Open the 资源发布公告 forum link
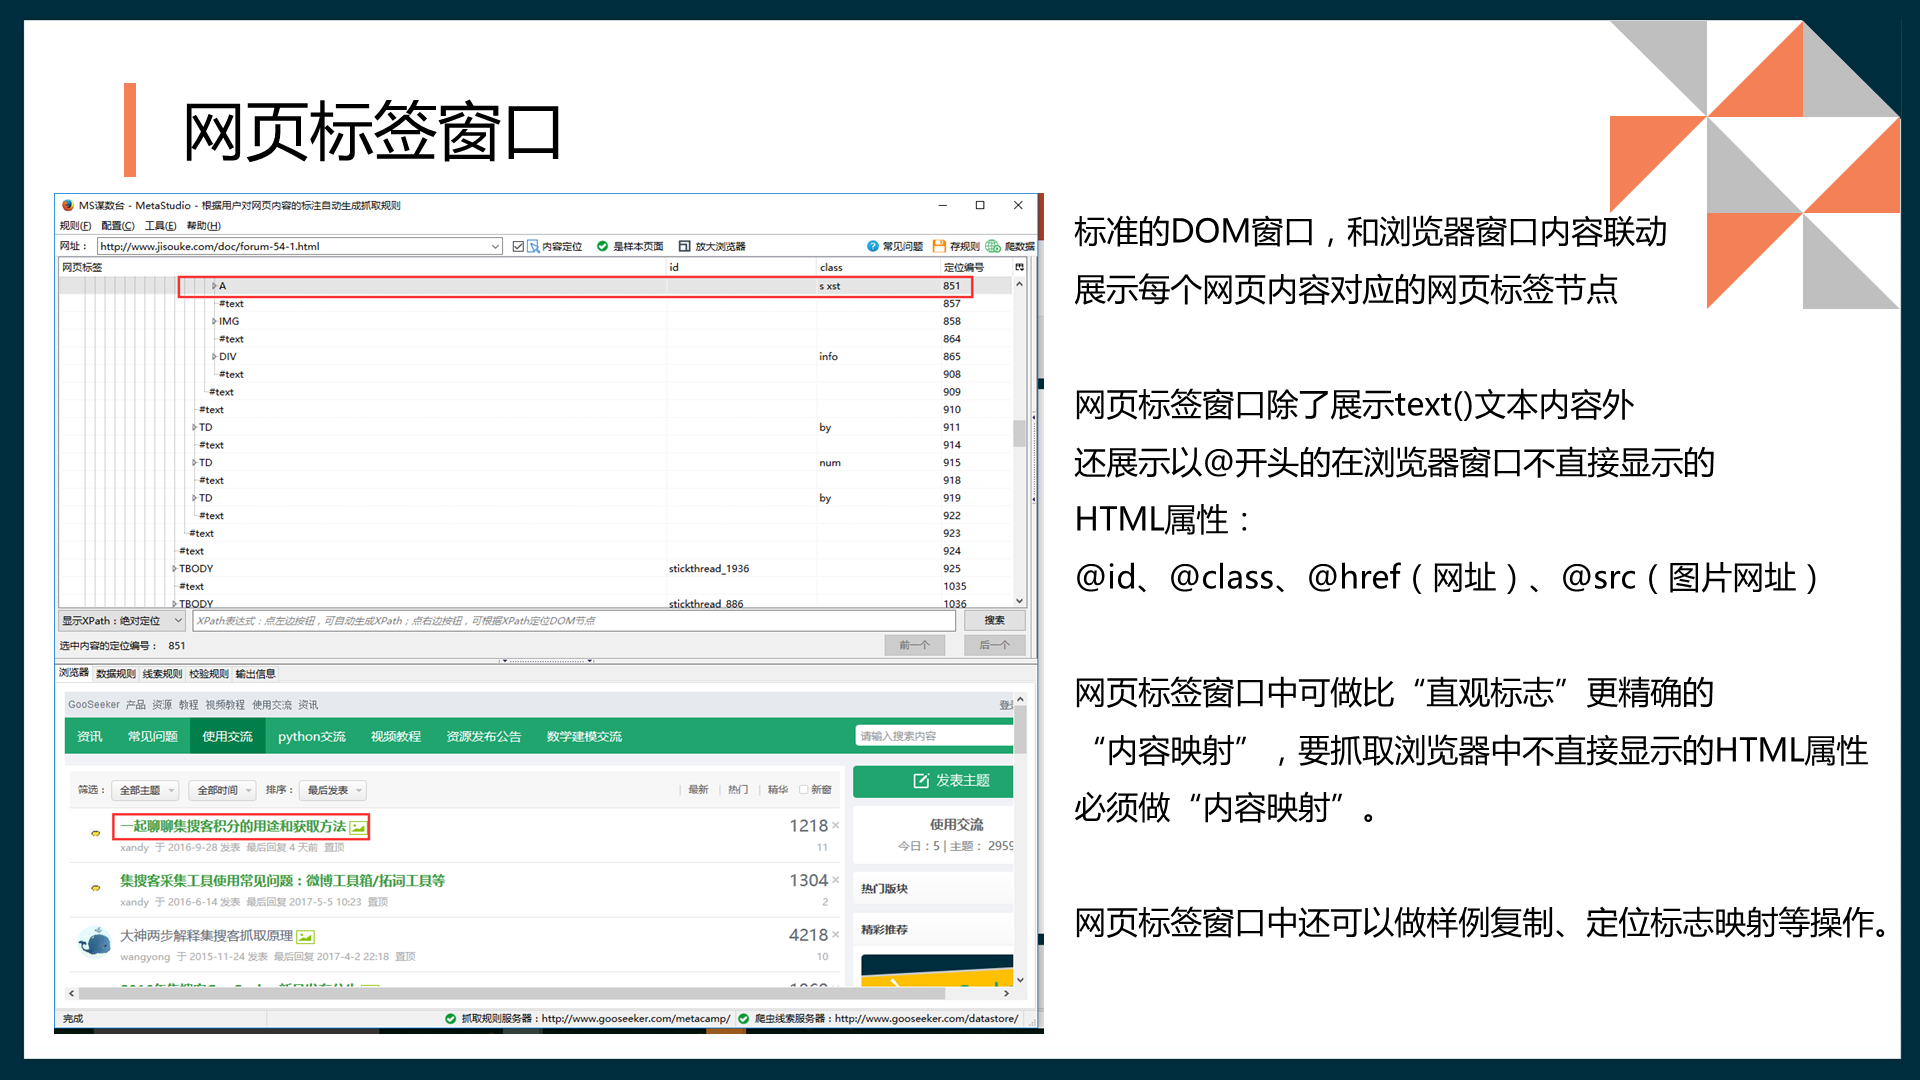 point(484,736)
